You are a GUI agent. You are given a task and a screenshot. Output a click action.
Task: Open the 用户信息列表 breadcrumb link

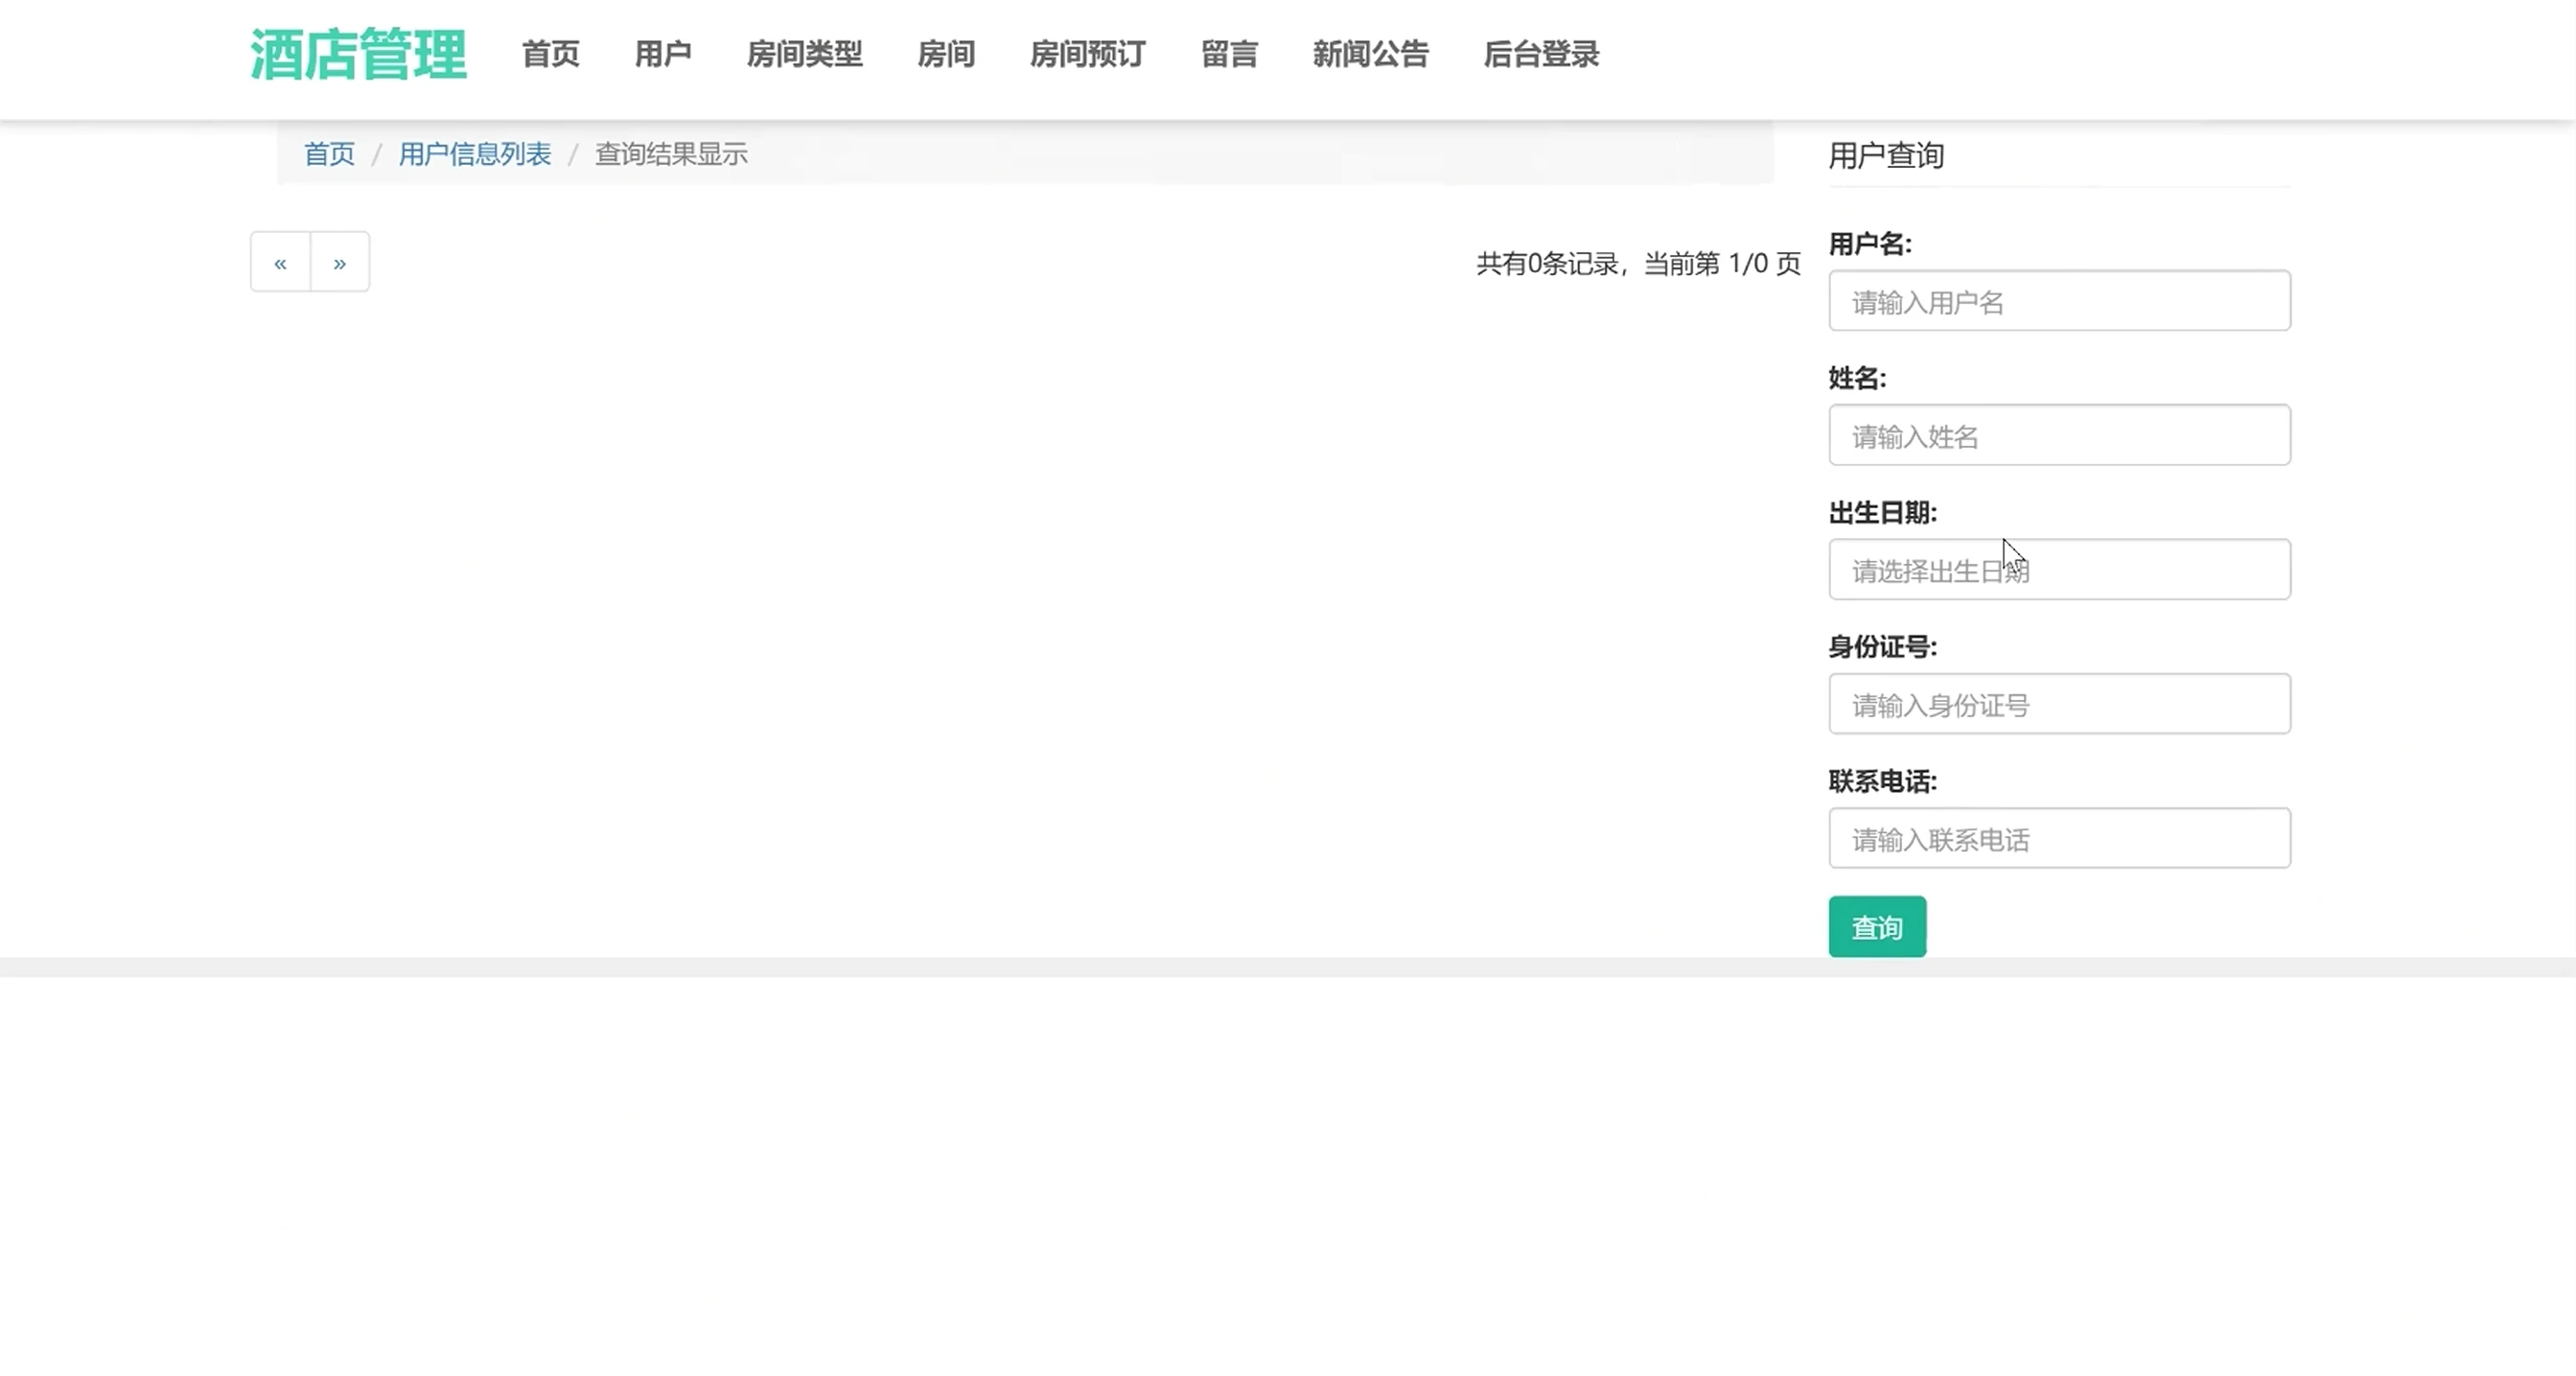(474, 154)
